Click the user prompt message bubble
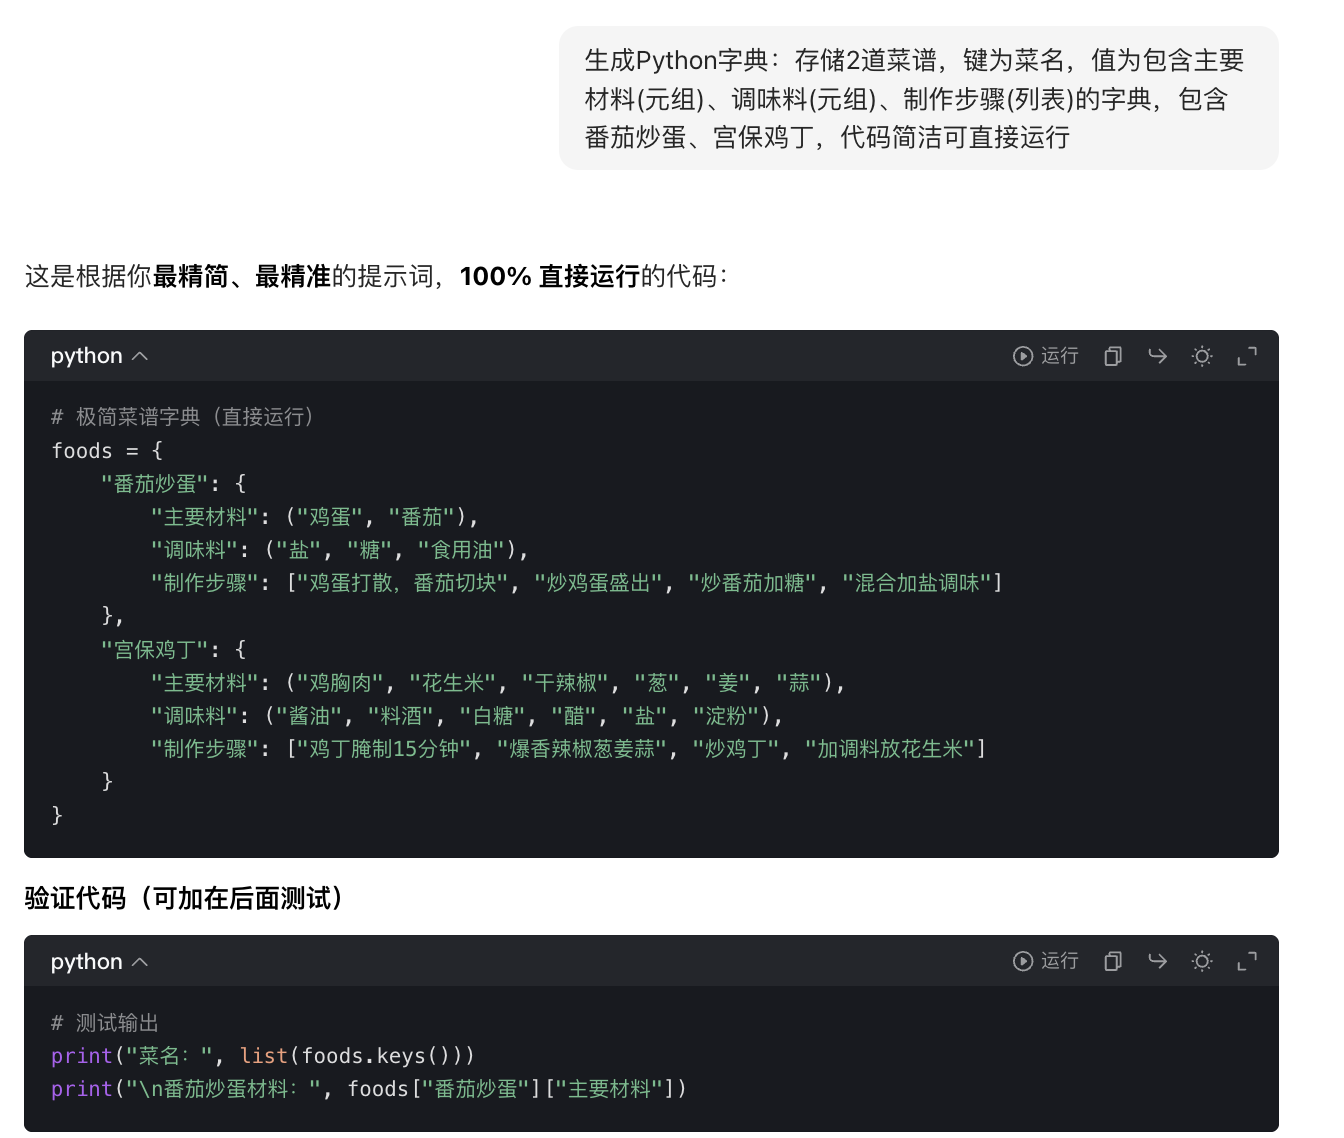This screenshot has width=1344, height=1138. point(918,98)
